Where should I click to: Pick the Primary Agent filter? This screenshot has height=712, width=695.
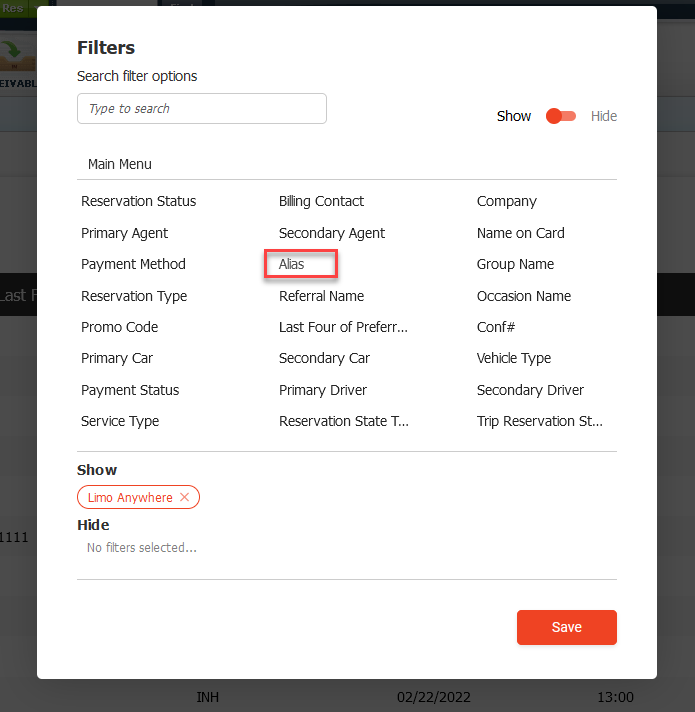(124, 233)
